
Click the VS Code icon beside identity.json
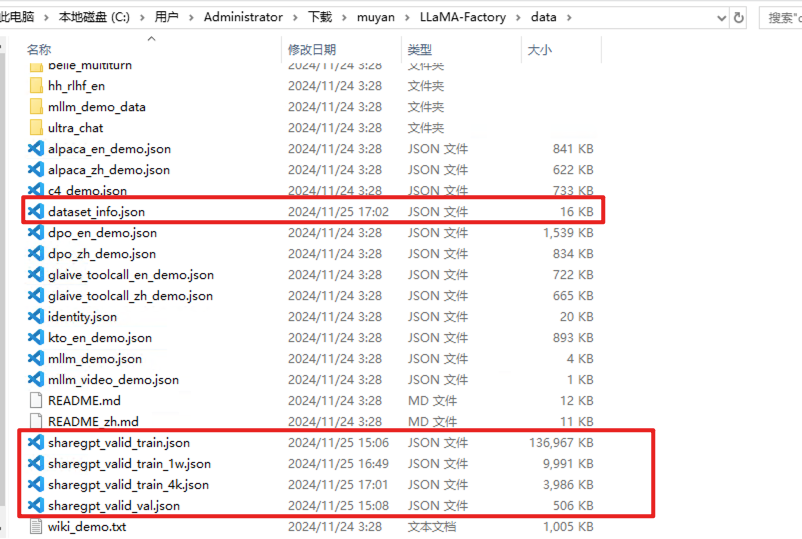tap(37, 317)
